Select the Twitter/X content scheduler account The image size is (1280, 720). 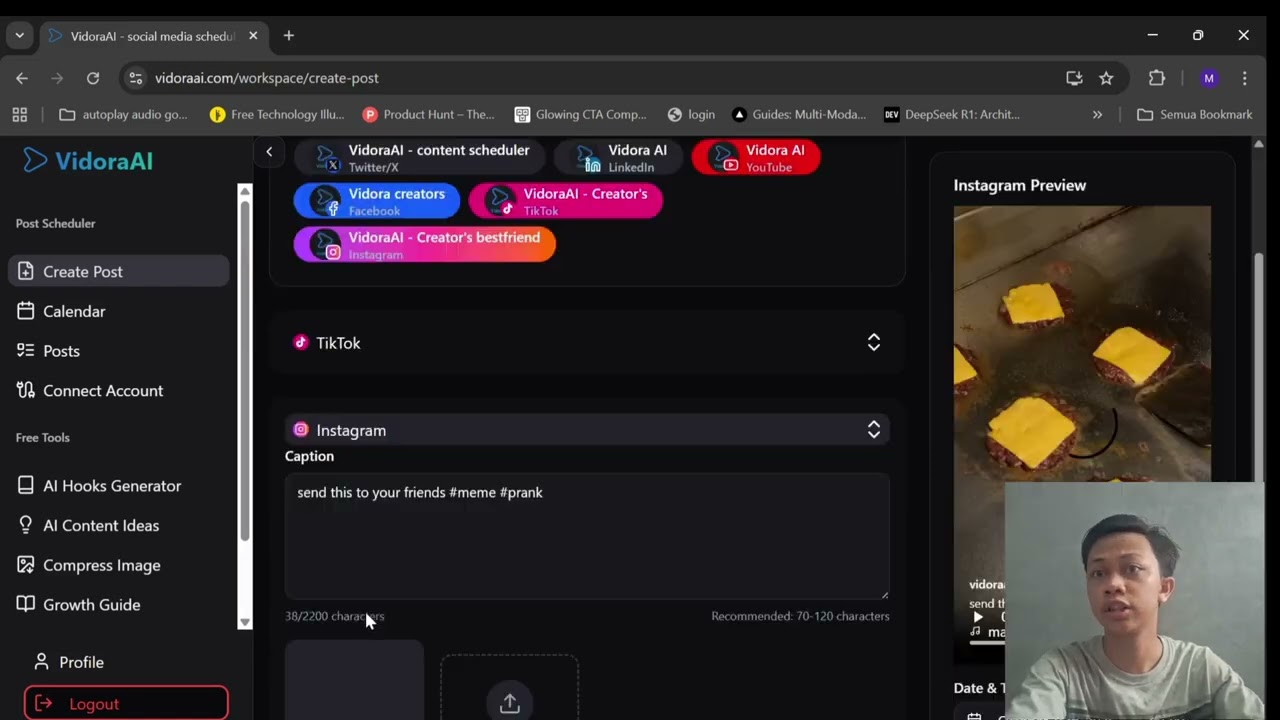(420, 158)
